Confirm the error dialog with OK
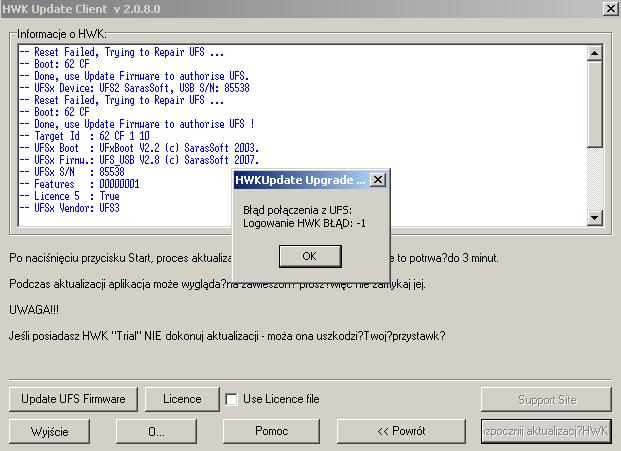The height and width of the screenshot is (451, 621). [x=310, y=256]
